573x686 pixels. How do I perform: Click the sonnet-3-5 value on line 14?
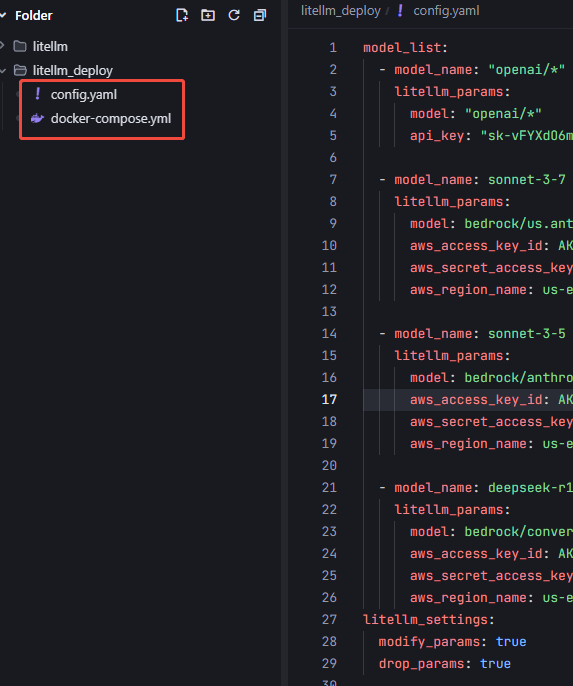527,333
